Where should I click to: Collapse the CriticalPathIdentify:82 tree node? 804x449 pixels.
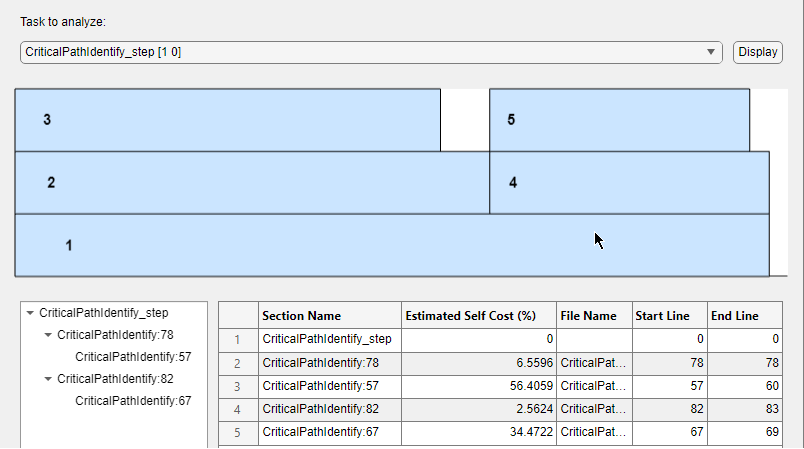[x=48, y=379]
